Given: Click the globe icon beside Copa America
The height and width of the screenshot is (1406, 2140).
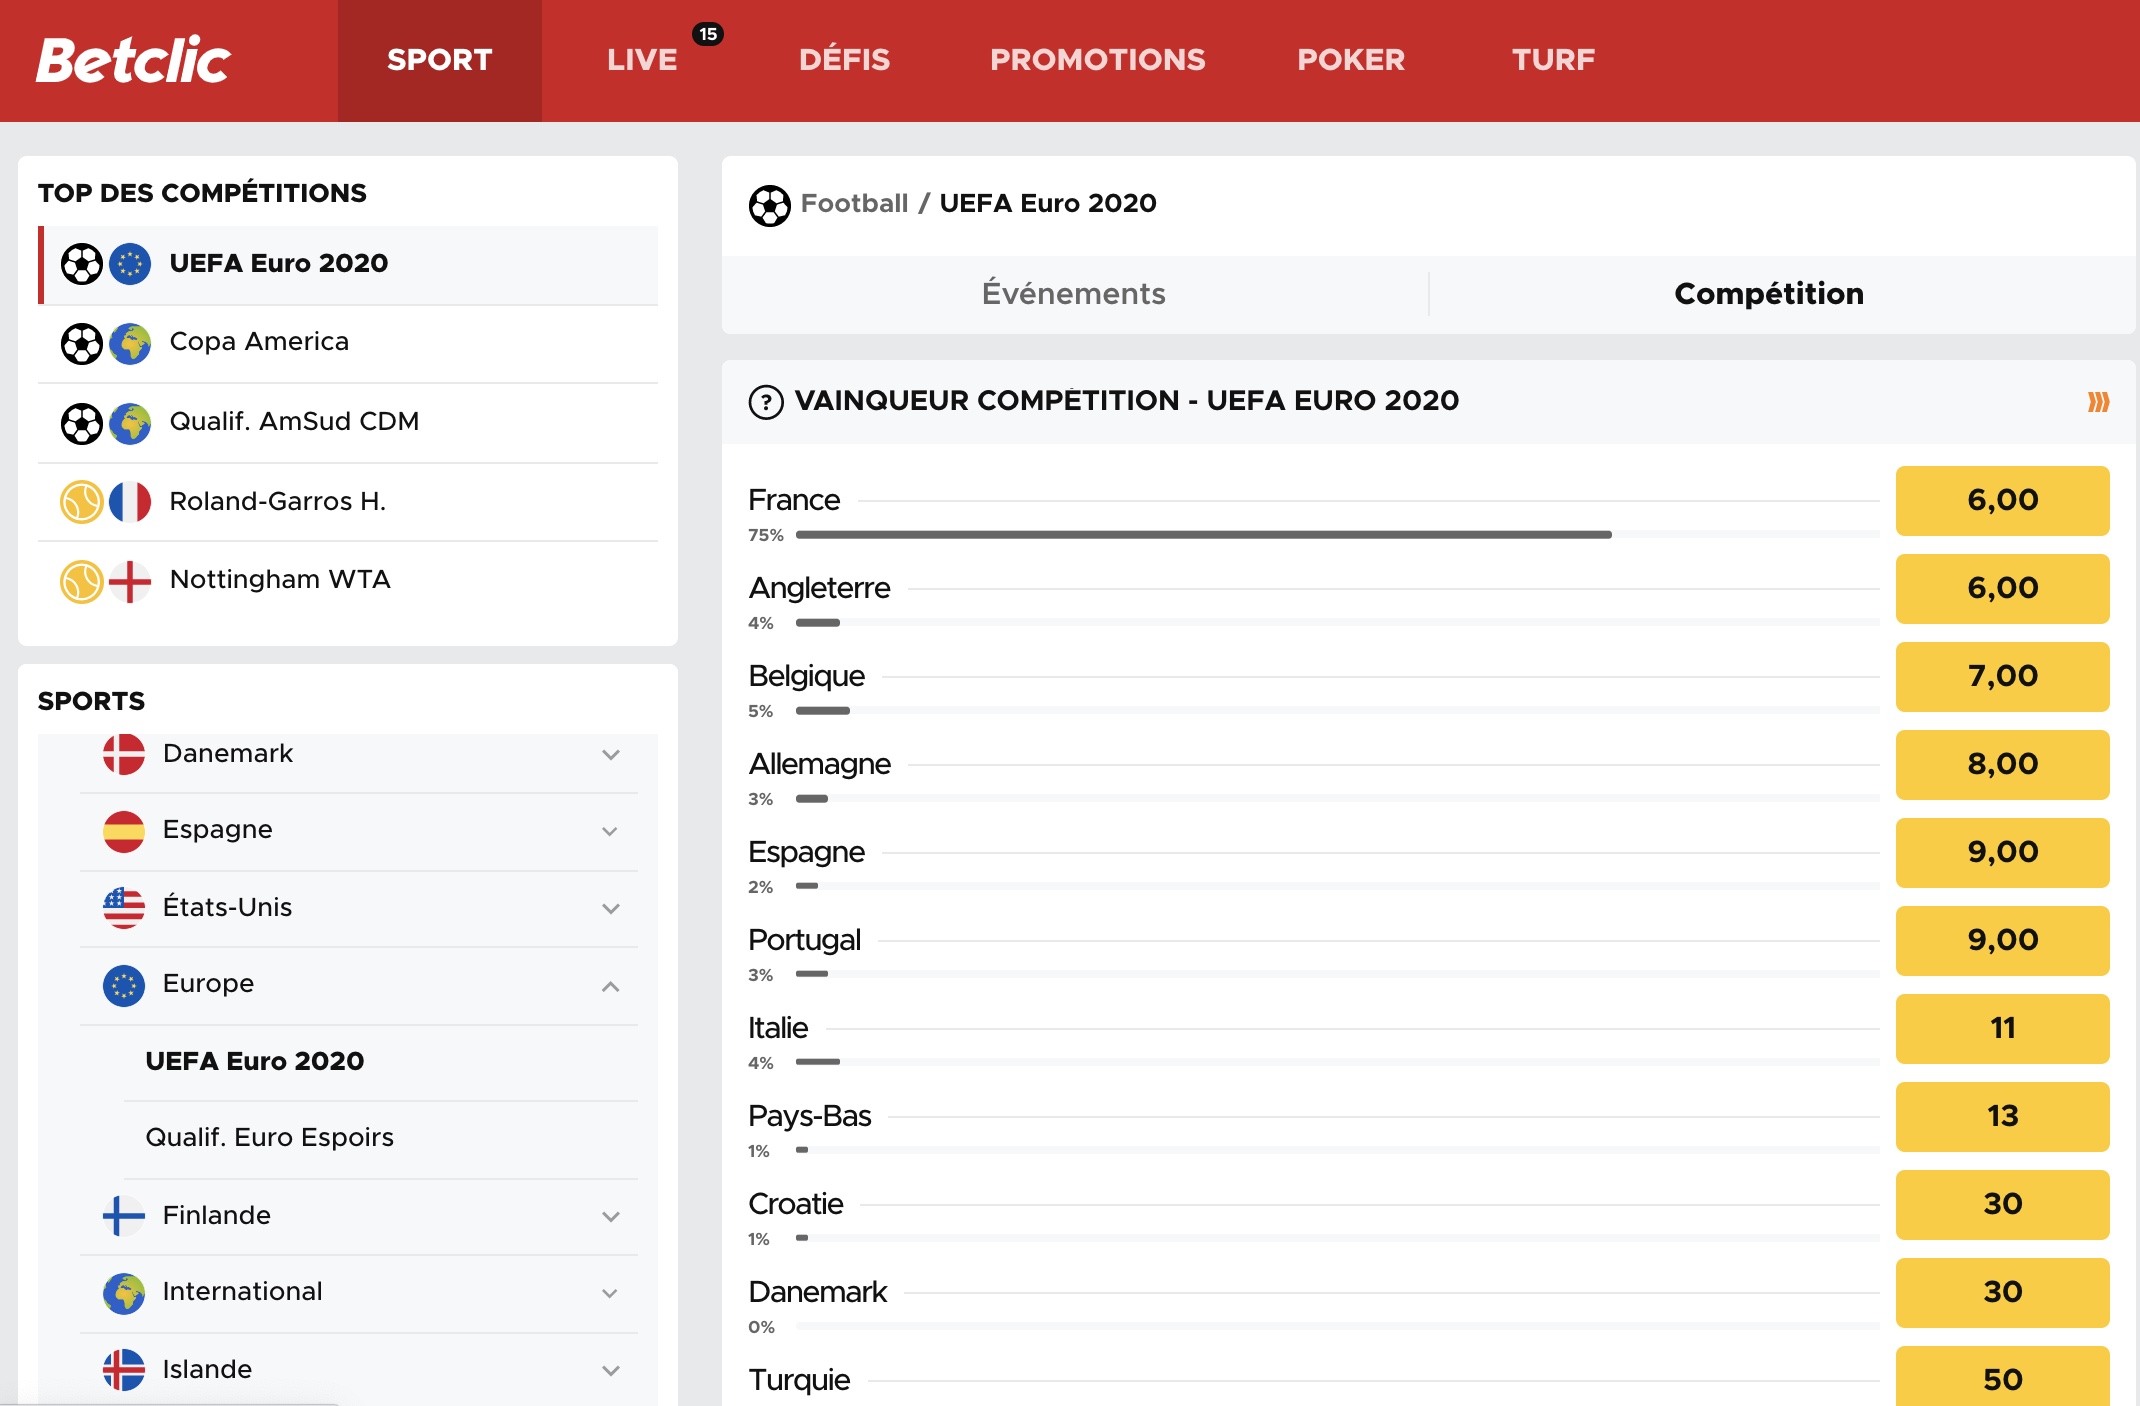Looking at the screenshot, I should tap(130, 344).
